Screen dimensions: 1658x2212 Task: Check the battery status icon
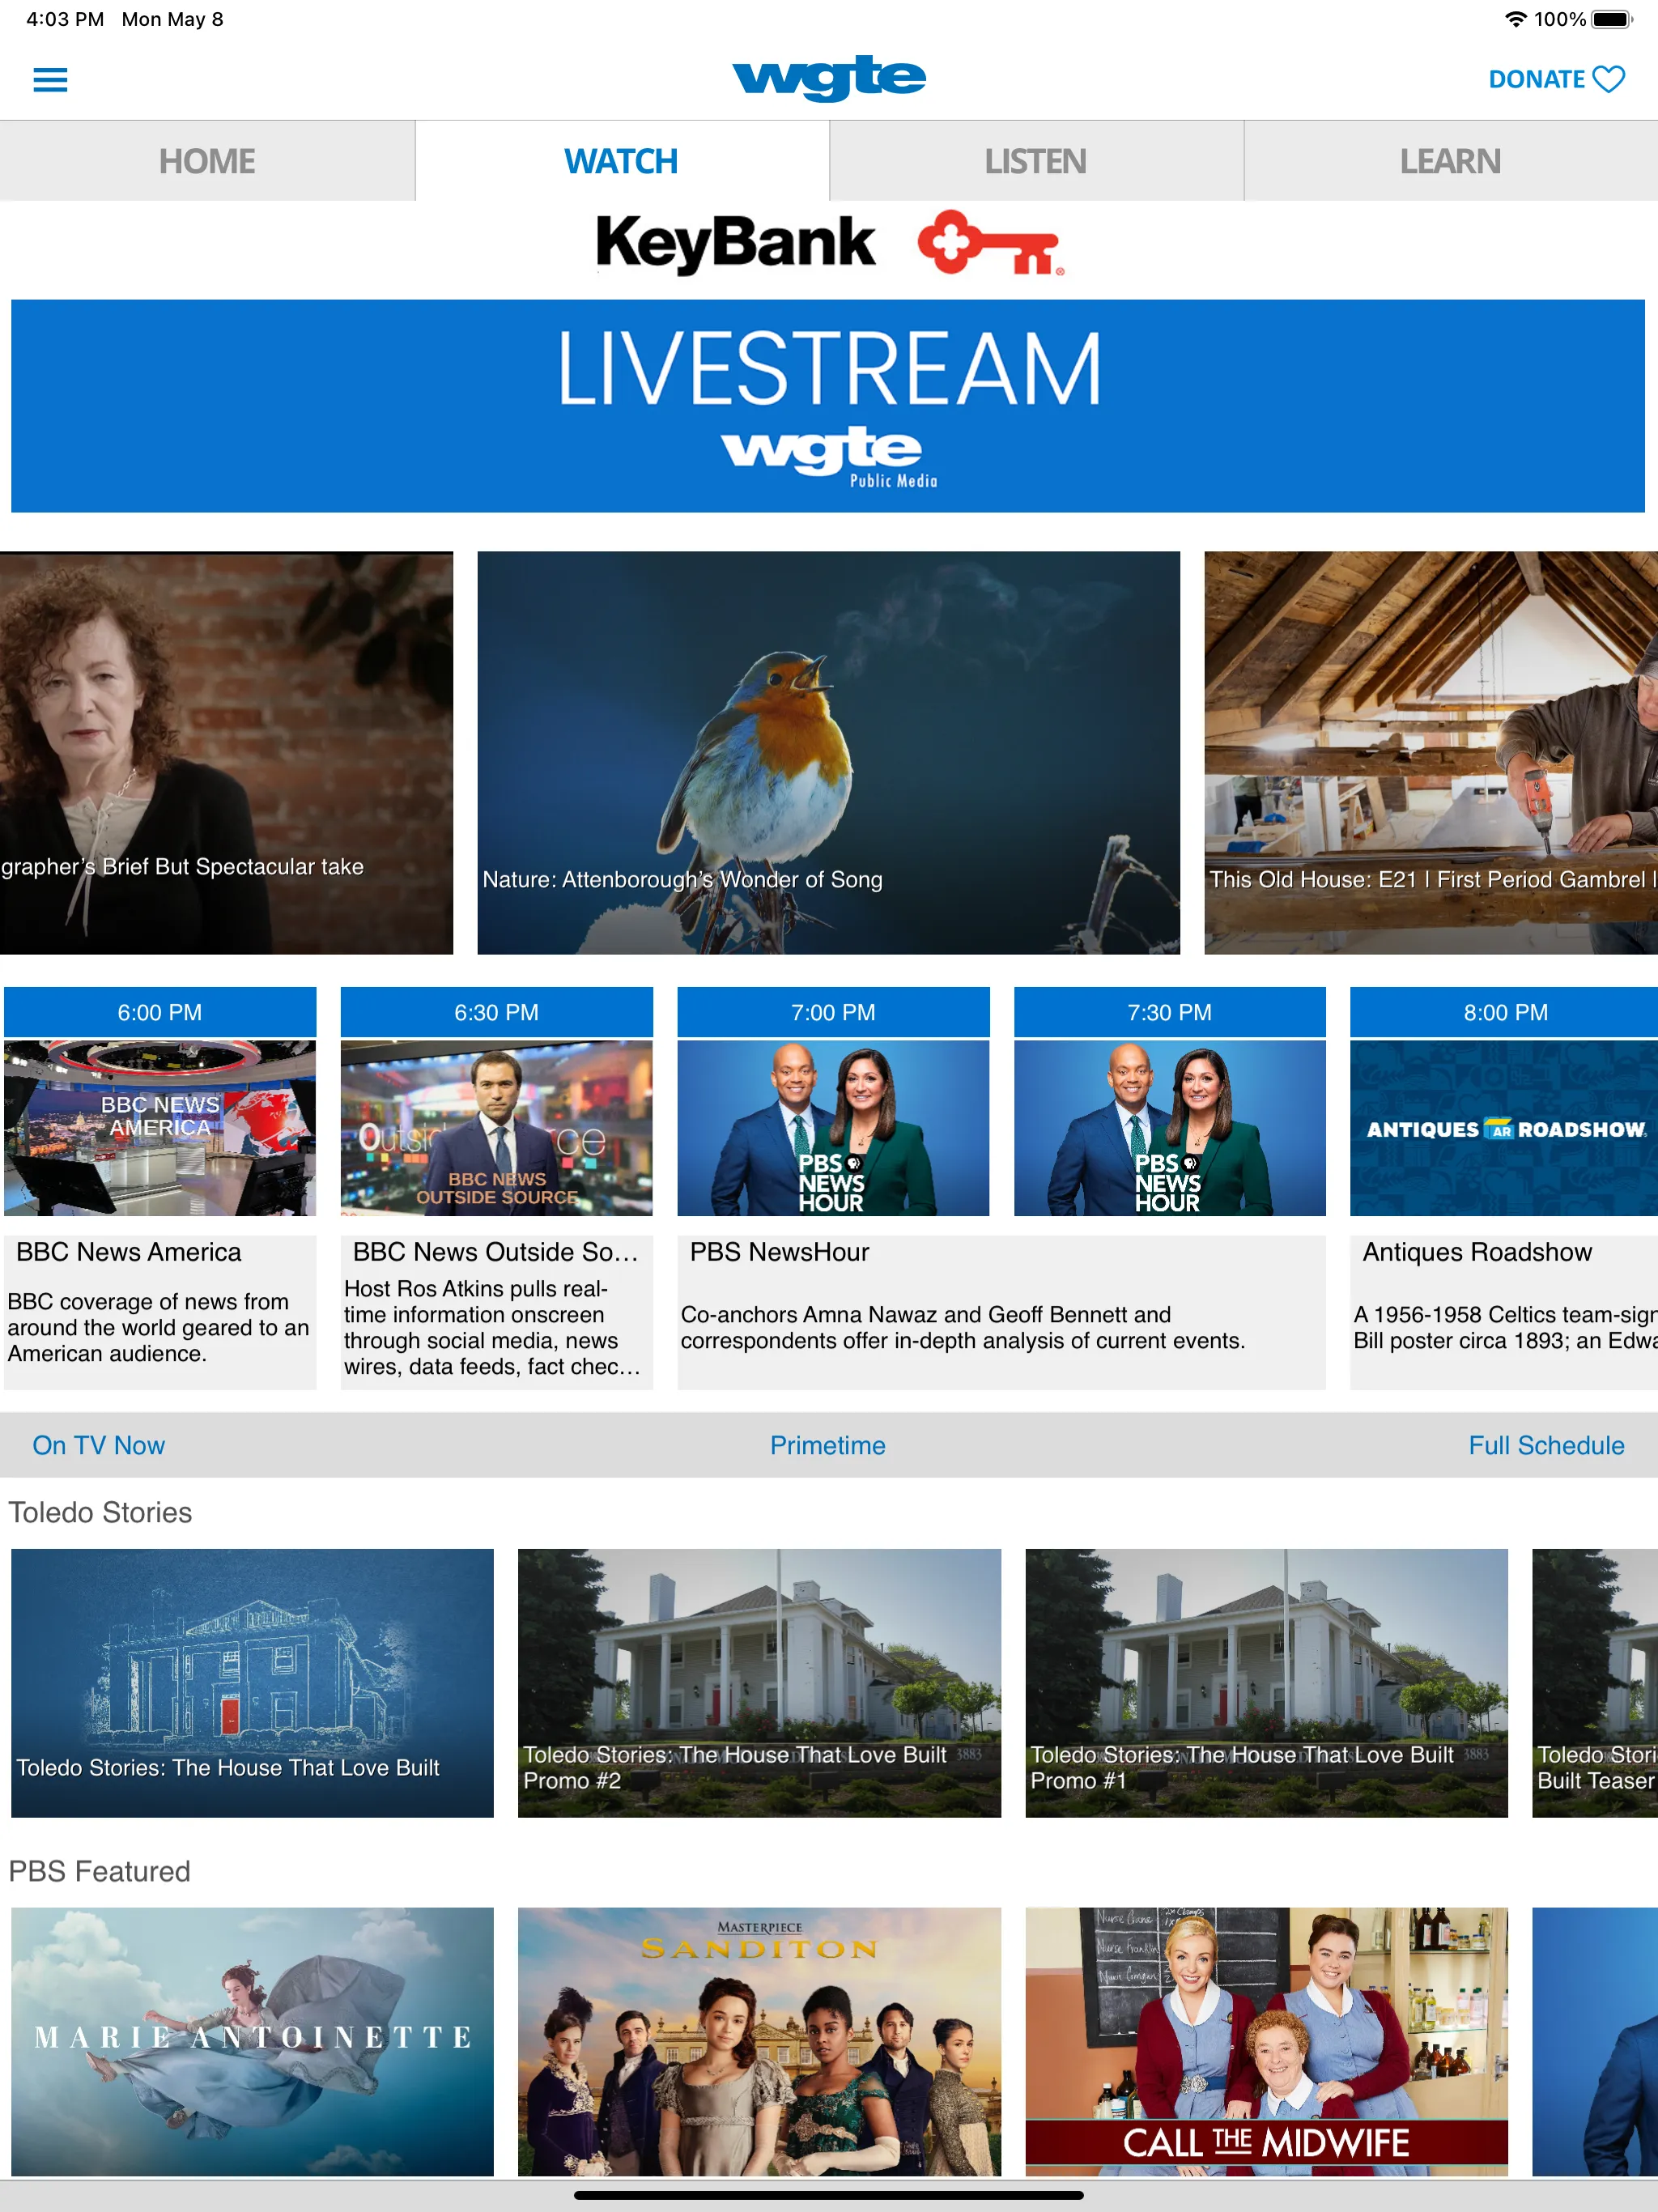[x=1611, y=19]
